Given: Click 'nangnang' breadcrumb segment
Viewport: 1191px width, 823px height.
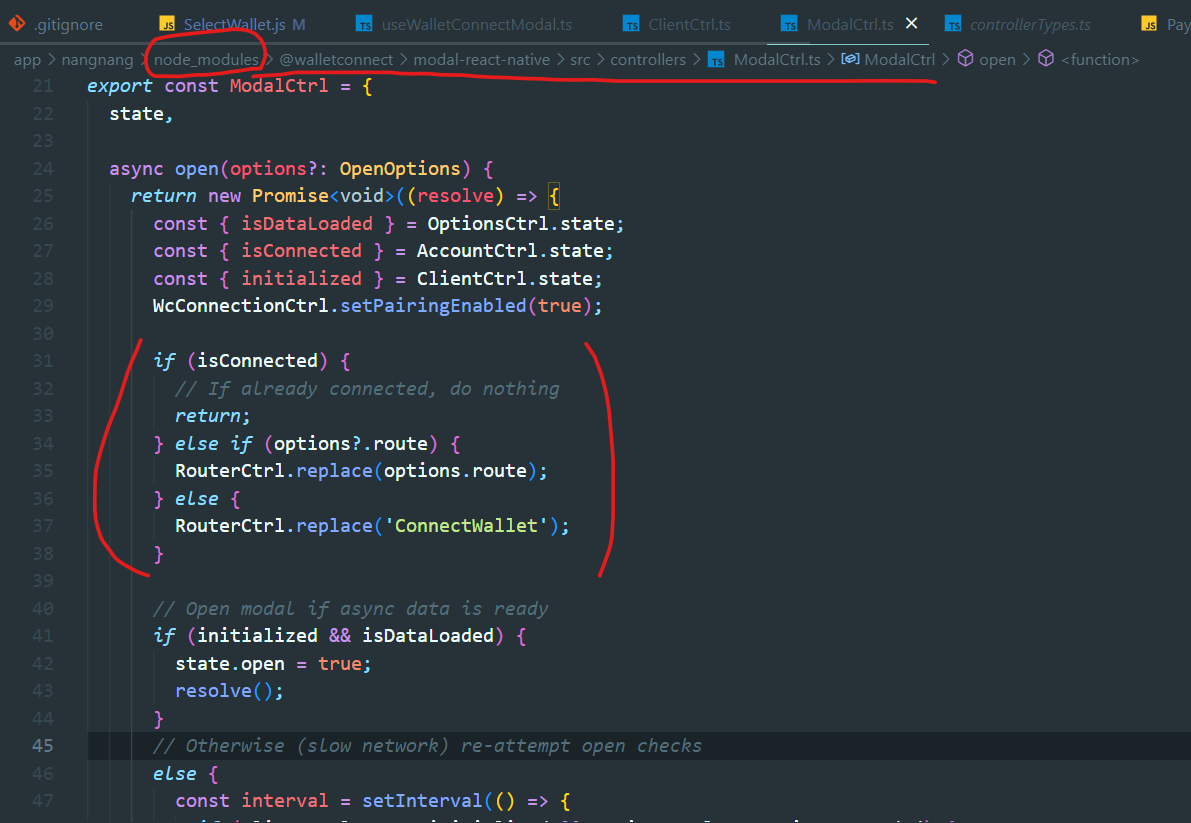Looking at the screenshot, I should (97, 59).
